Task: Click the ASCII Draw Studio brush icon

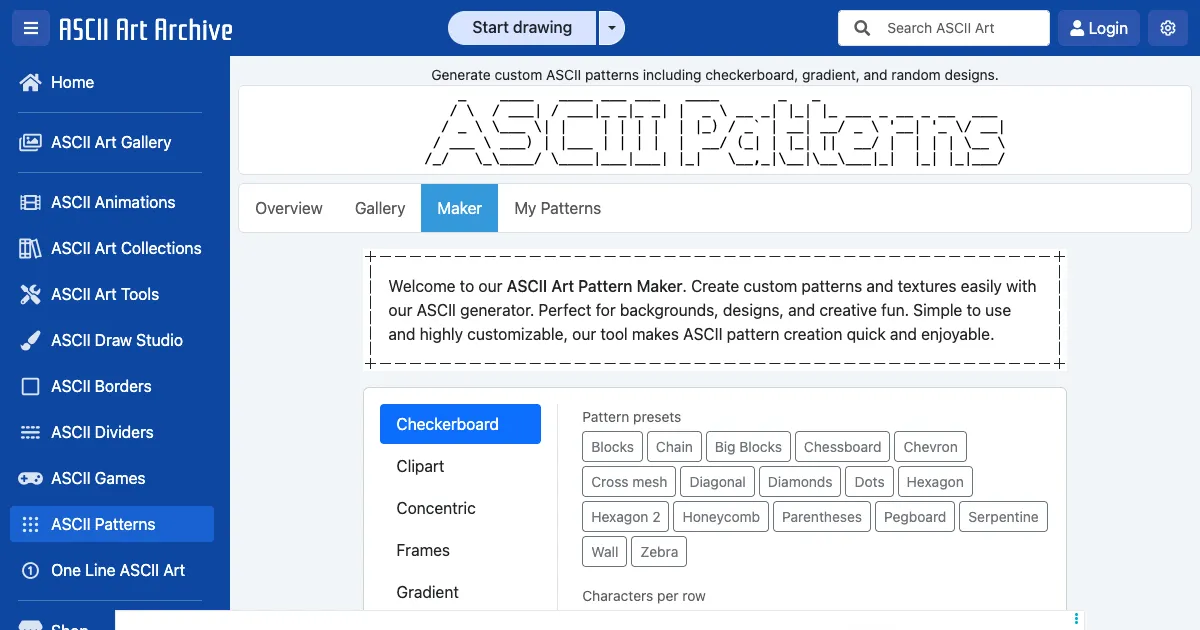Action: pyautogui.click(x=30, y=340)
